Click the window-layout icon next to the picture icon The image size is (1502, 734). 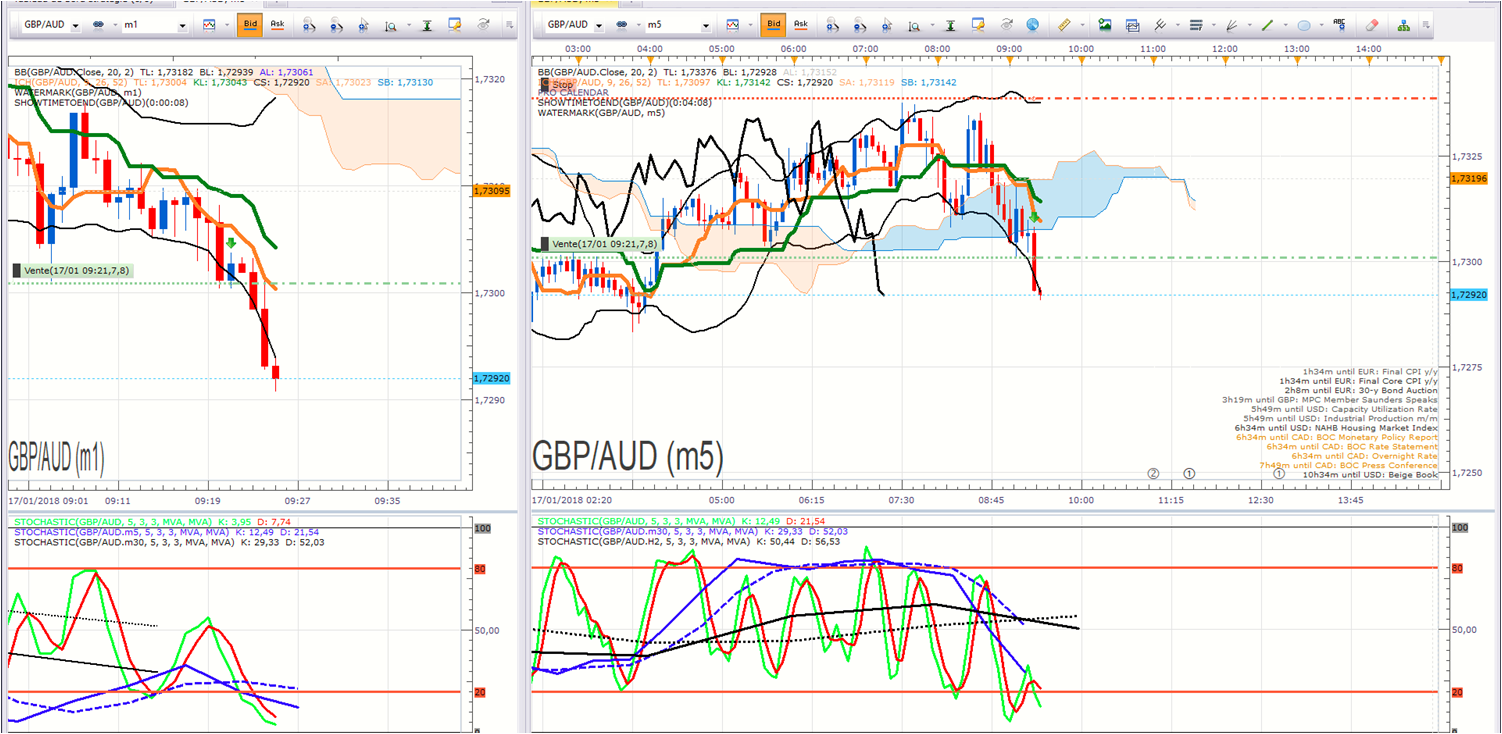click(x=1133, y=25)
